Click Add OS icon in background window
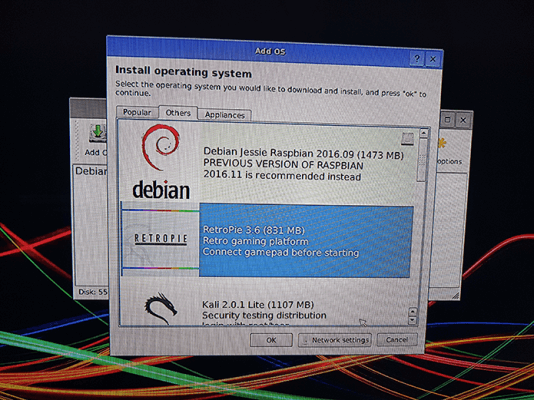This screenshot has width=534, height=400. point(97,133)
